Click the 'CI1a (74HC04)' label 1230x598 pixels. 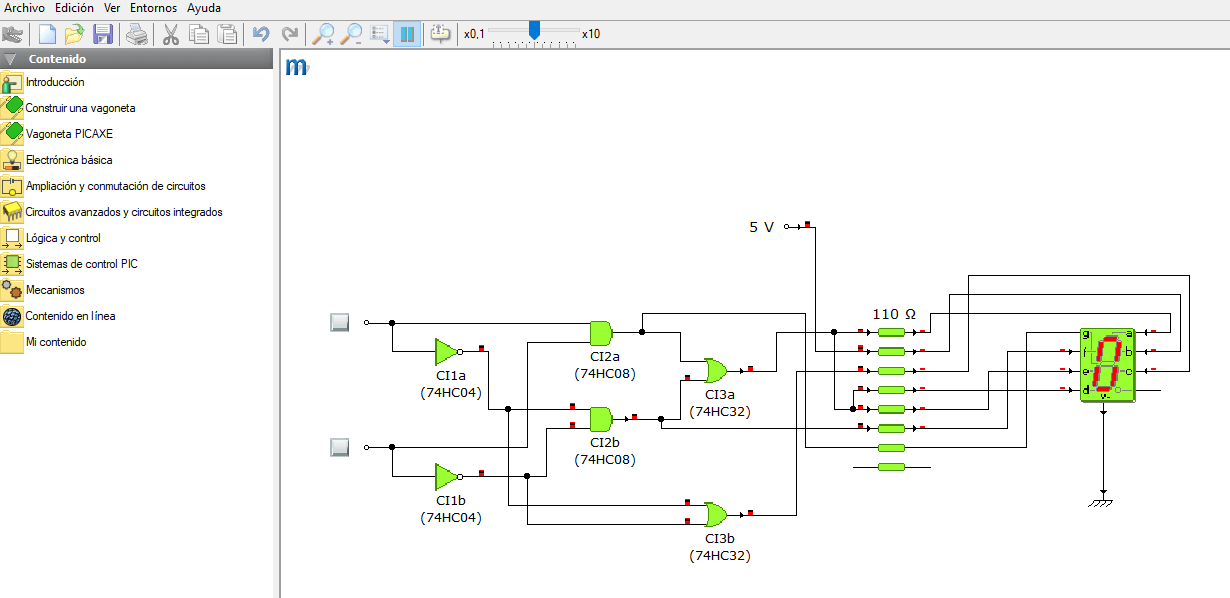pyautogui.click(x=450, y=384)
